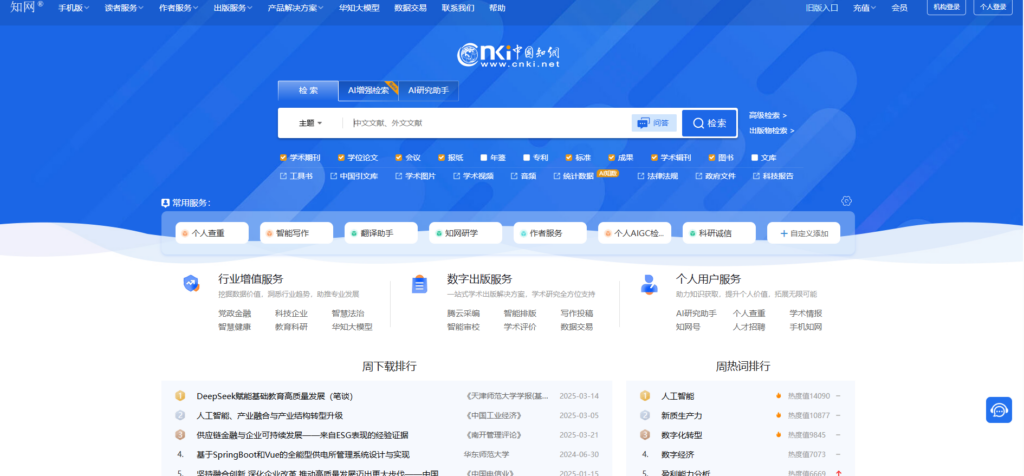Open the 主题 search field dropdown
The image size is (1024, 476).
[311, 123]
